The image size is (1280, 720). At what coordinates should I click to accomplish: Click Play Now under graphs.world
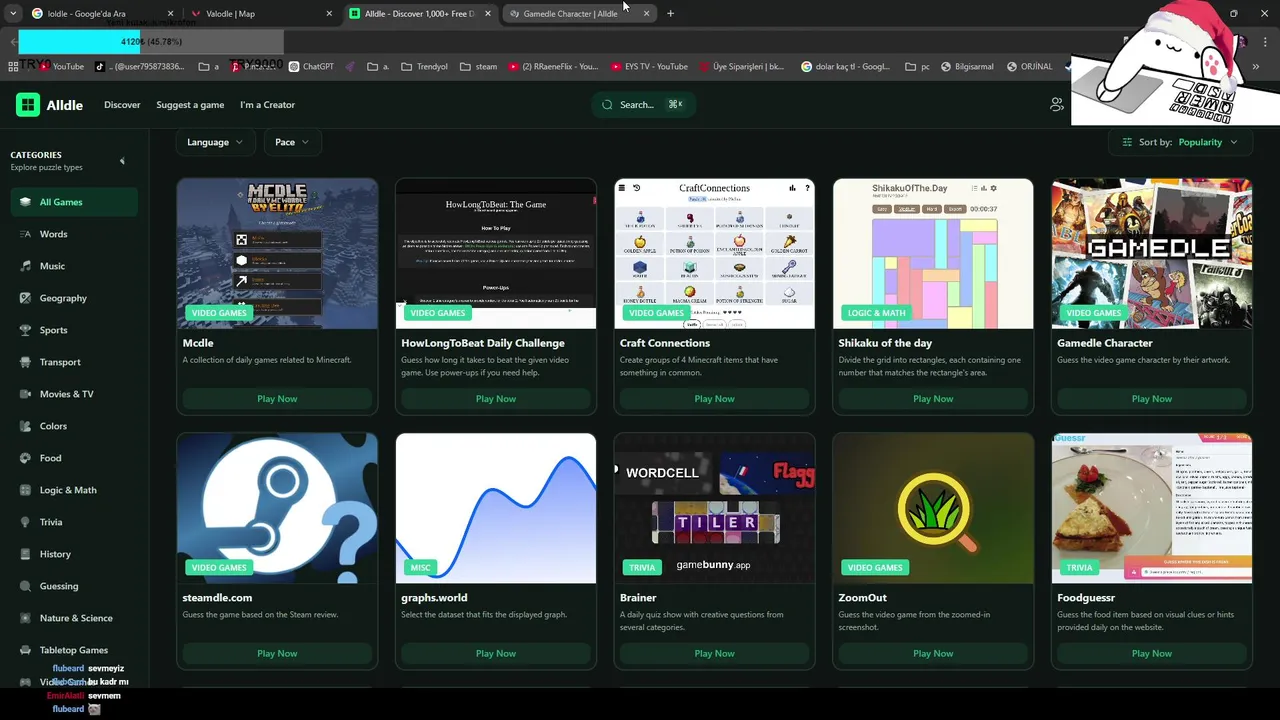(x=496, y=654)
